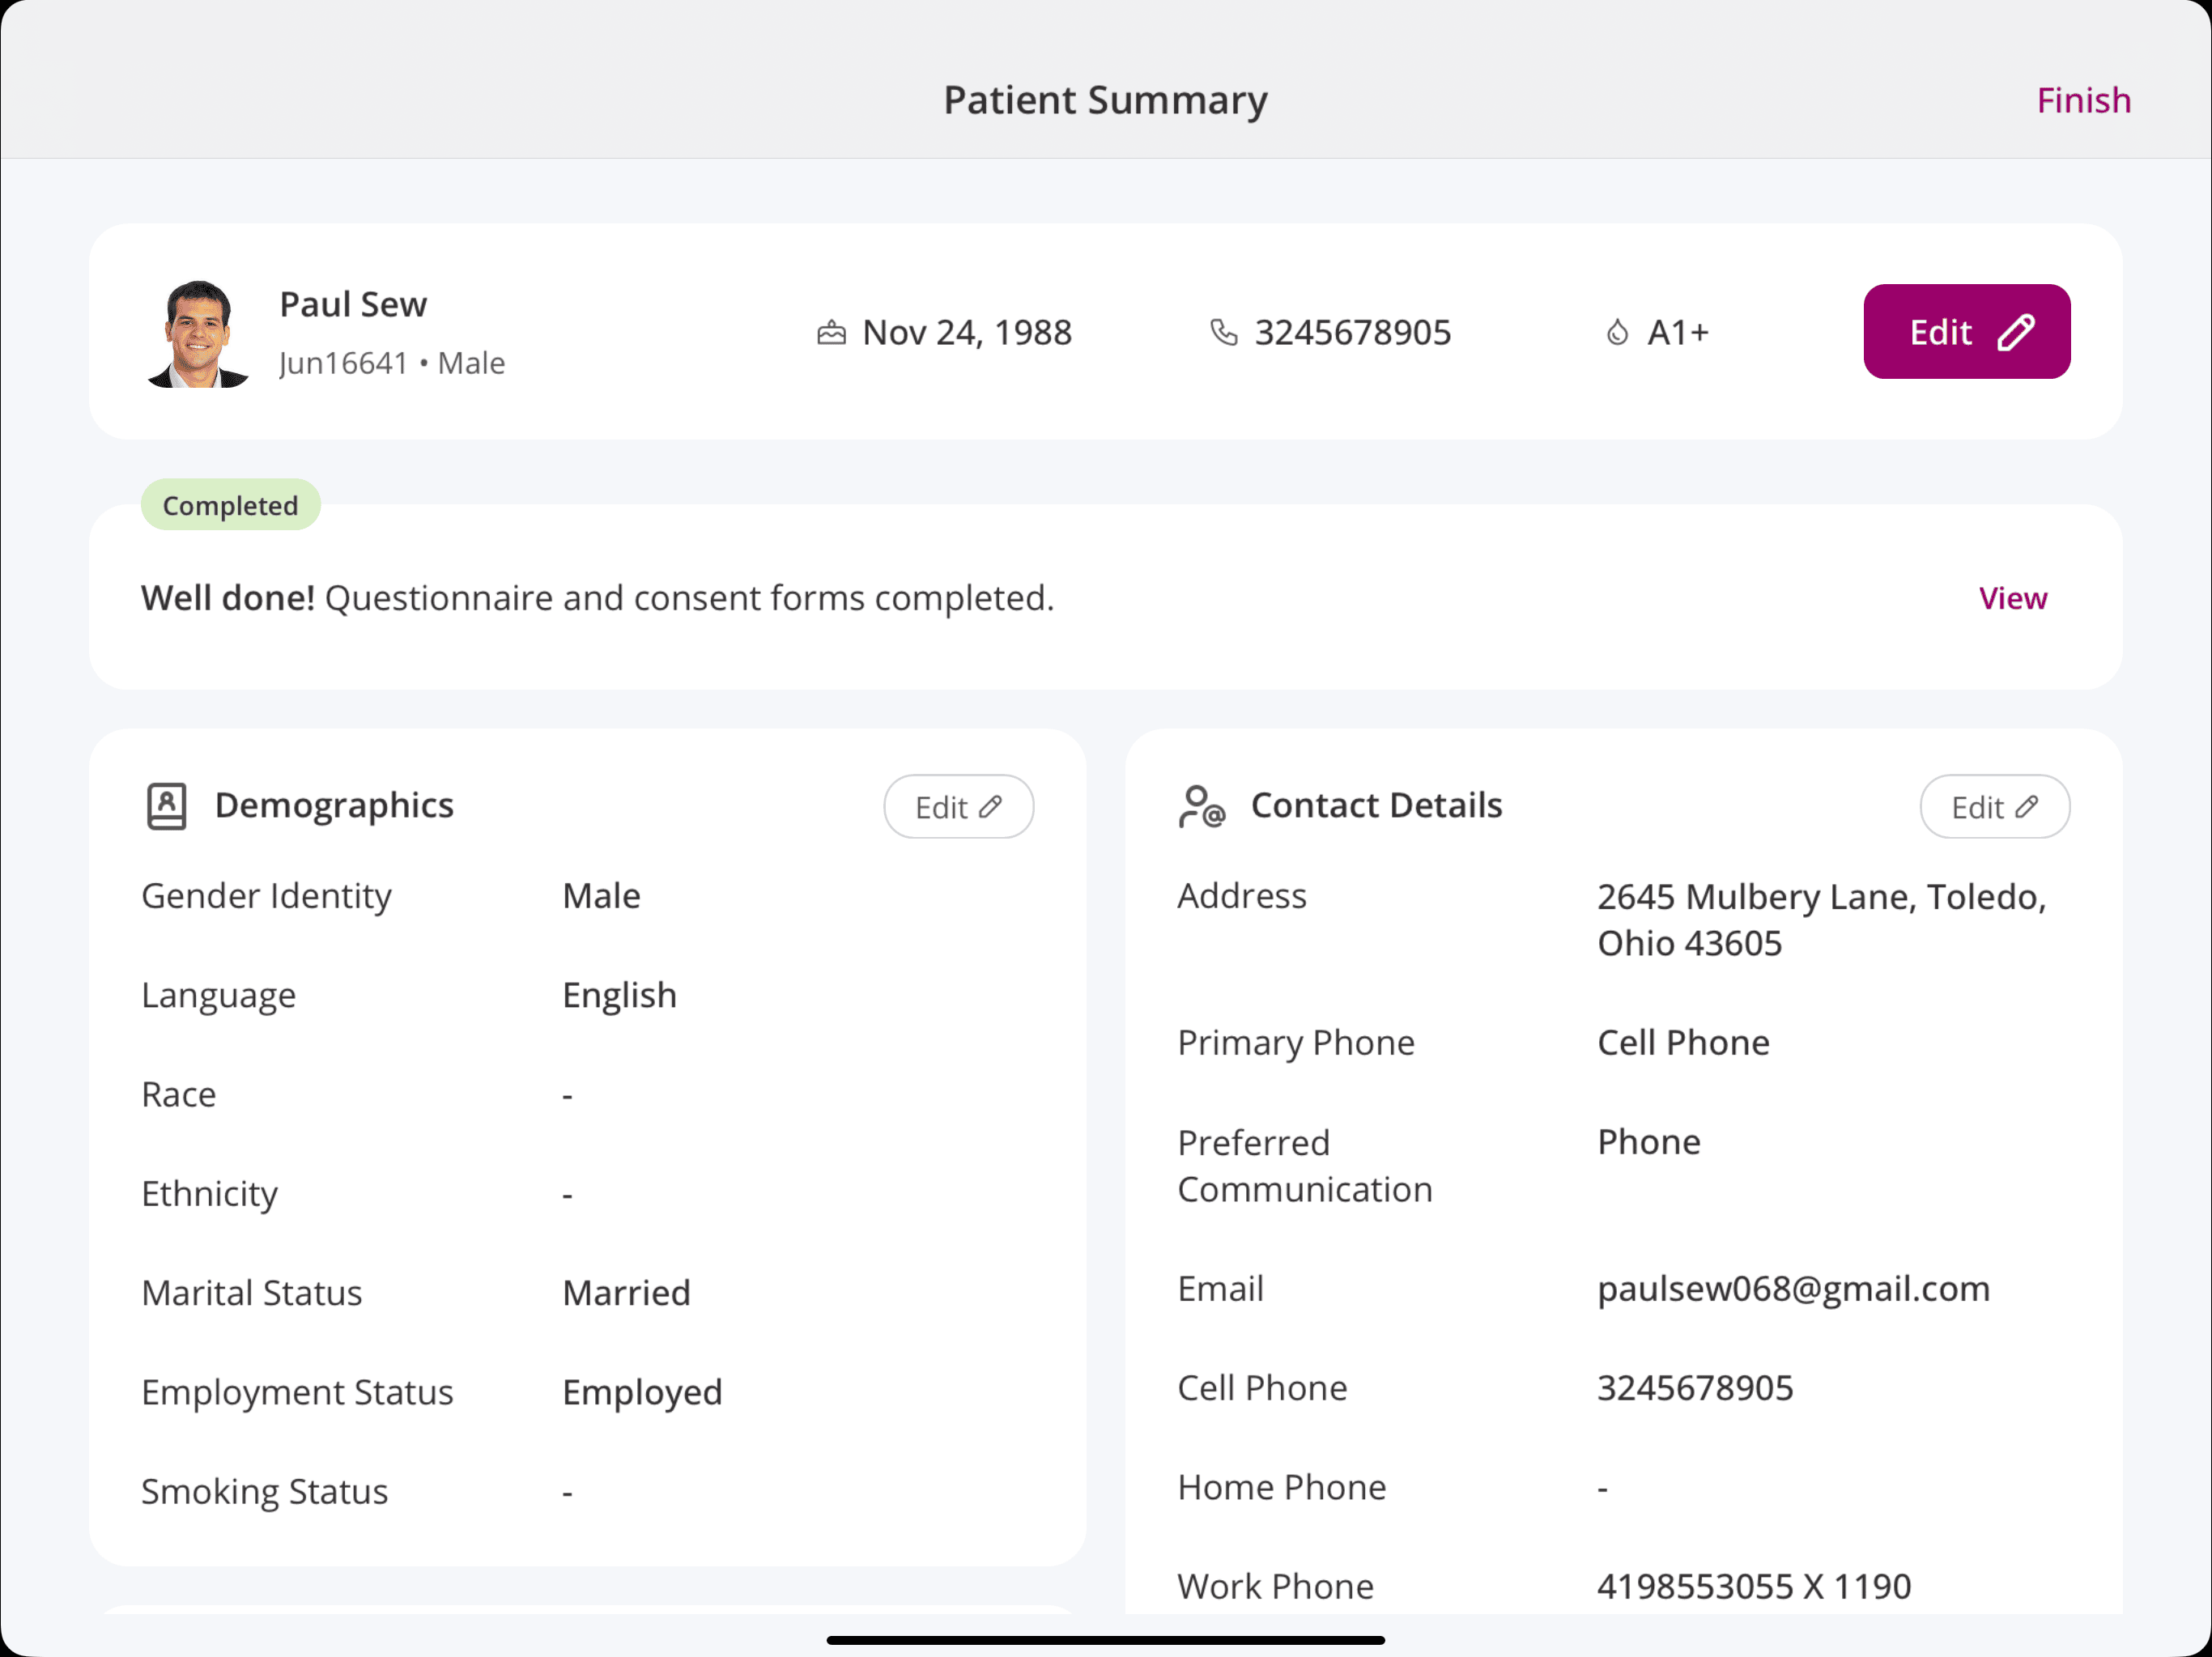The height and width of the screenshot is (1657, 2212).
Task: Tap the Work Phone number value
Action: tap(1753, 1586)
